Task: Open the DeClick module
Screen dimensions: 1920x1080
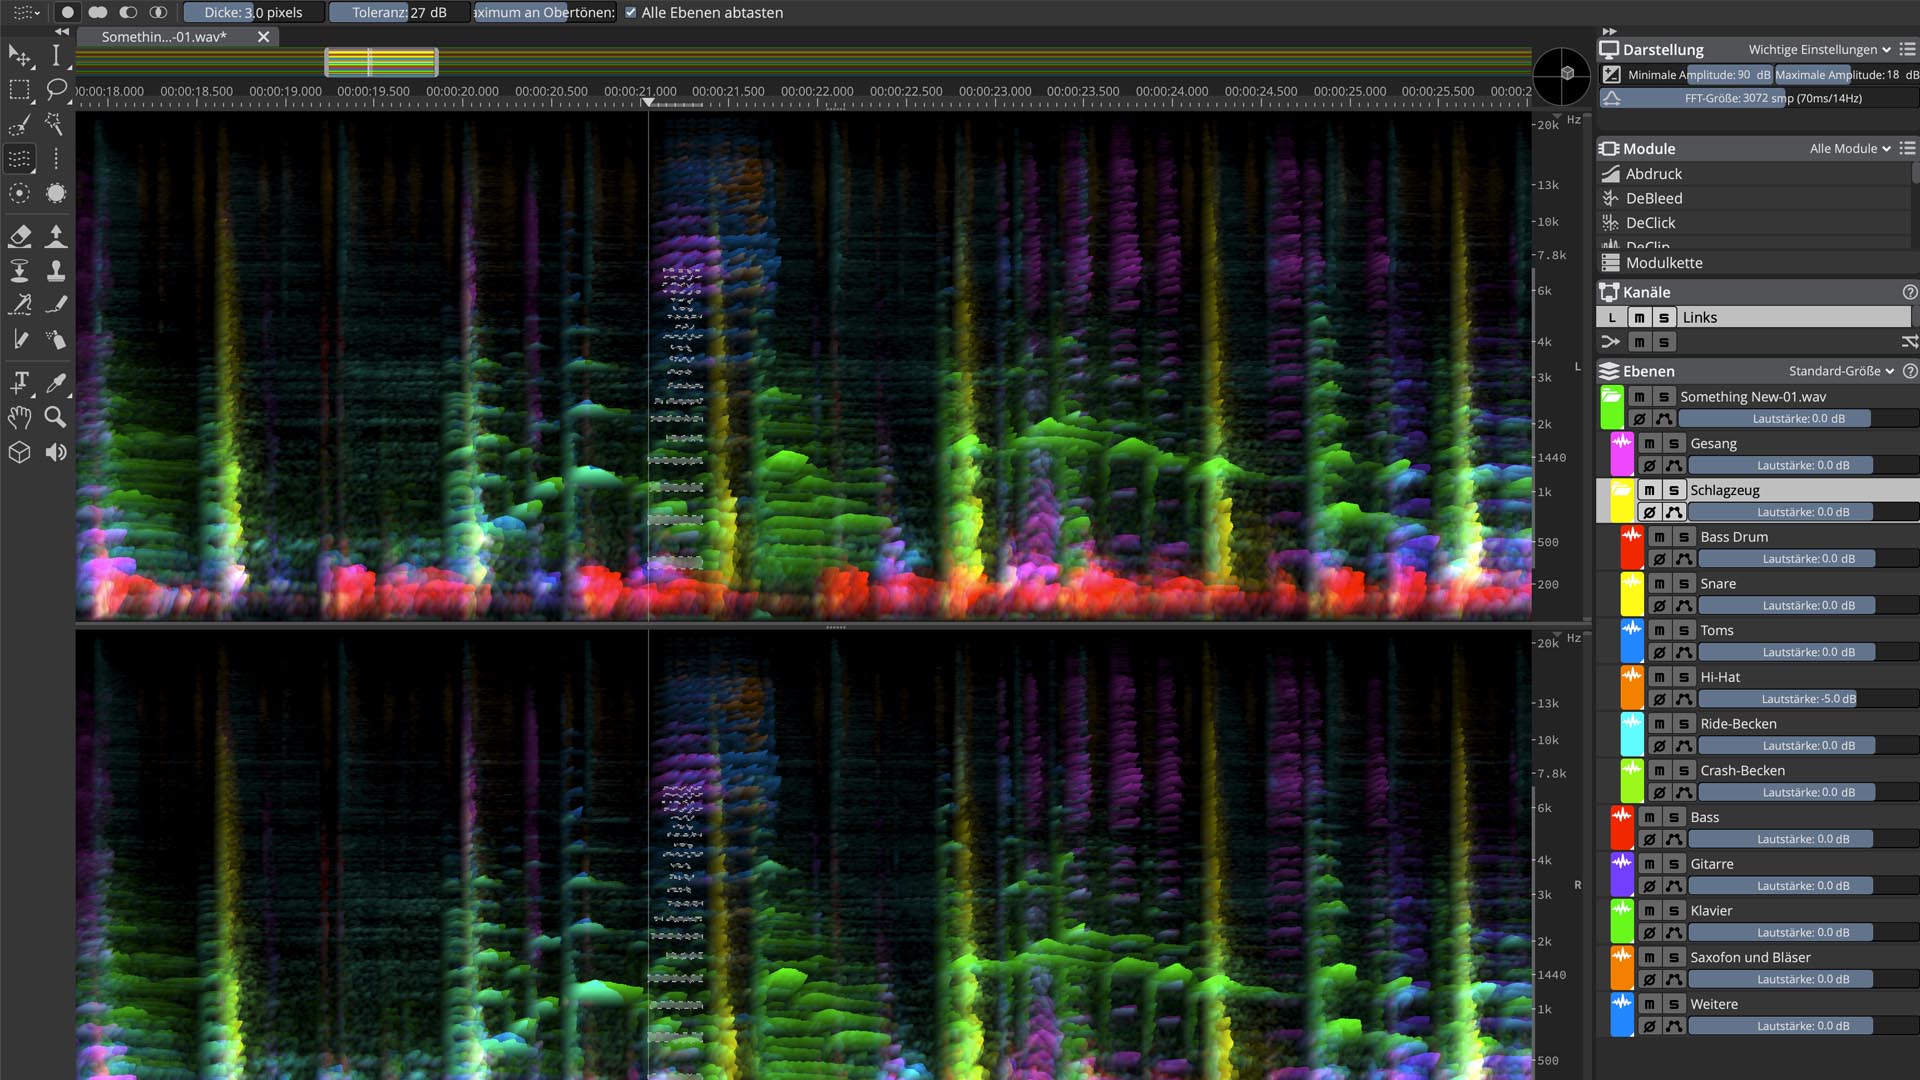Action: pyautogui.click(x=1755, y=223)
